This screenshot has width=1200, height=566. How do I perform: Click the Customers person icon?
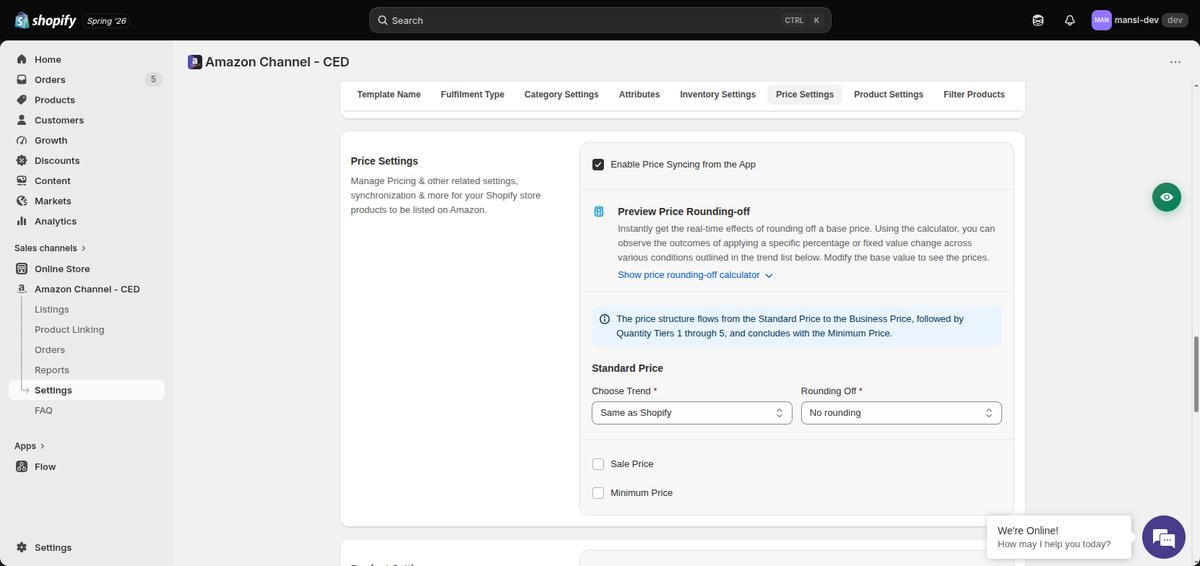pyautogui.click(x=22, y=120)
